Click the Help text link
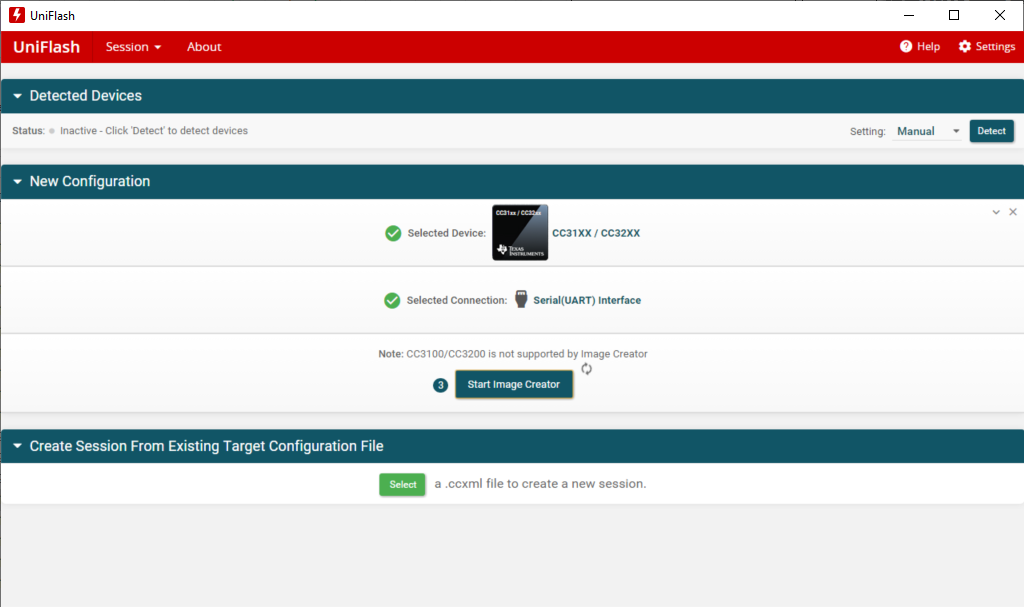 coord(928,46)
